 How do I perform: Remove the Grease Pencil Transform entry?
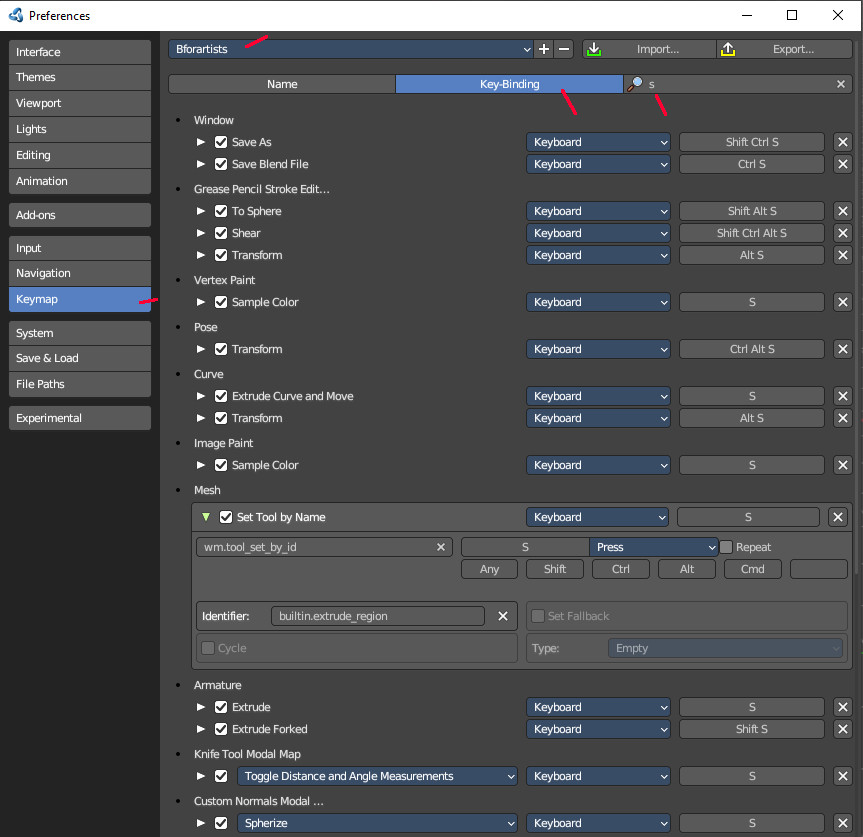843,255
